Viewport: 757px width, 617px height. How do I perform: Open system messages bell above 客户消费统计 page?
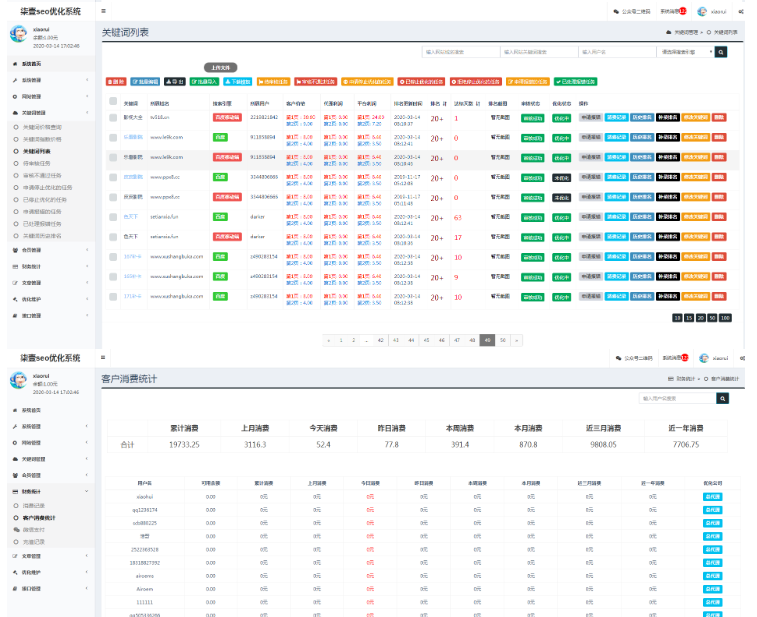pos(673,357)
